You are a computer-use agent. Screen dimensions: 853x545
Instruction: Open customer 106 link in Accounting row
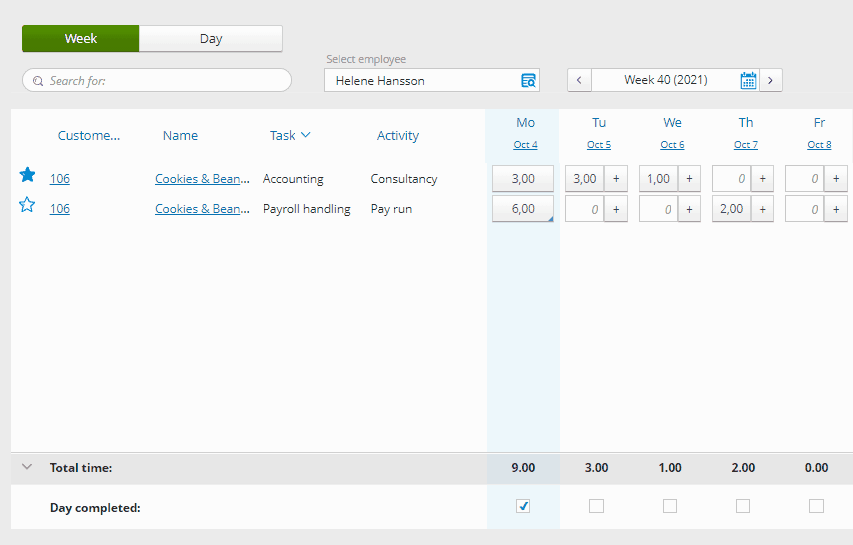click(60, 179)
